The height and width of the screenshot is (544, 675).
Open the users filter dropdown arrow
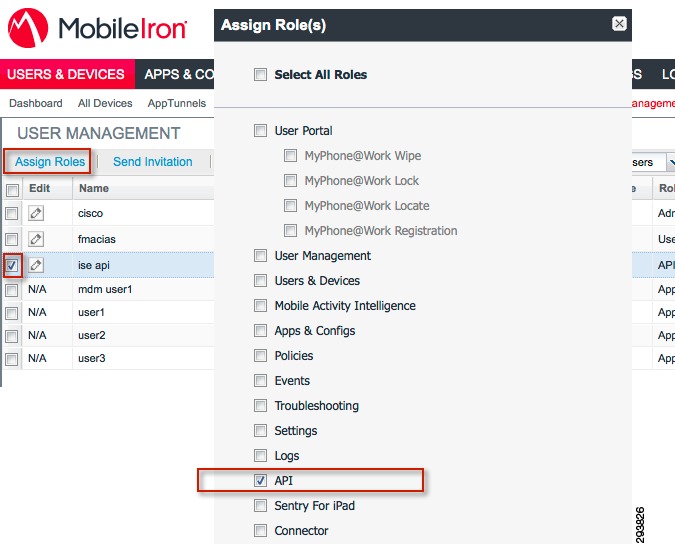tap(671, 162)
